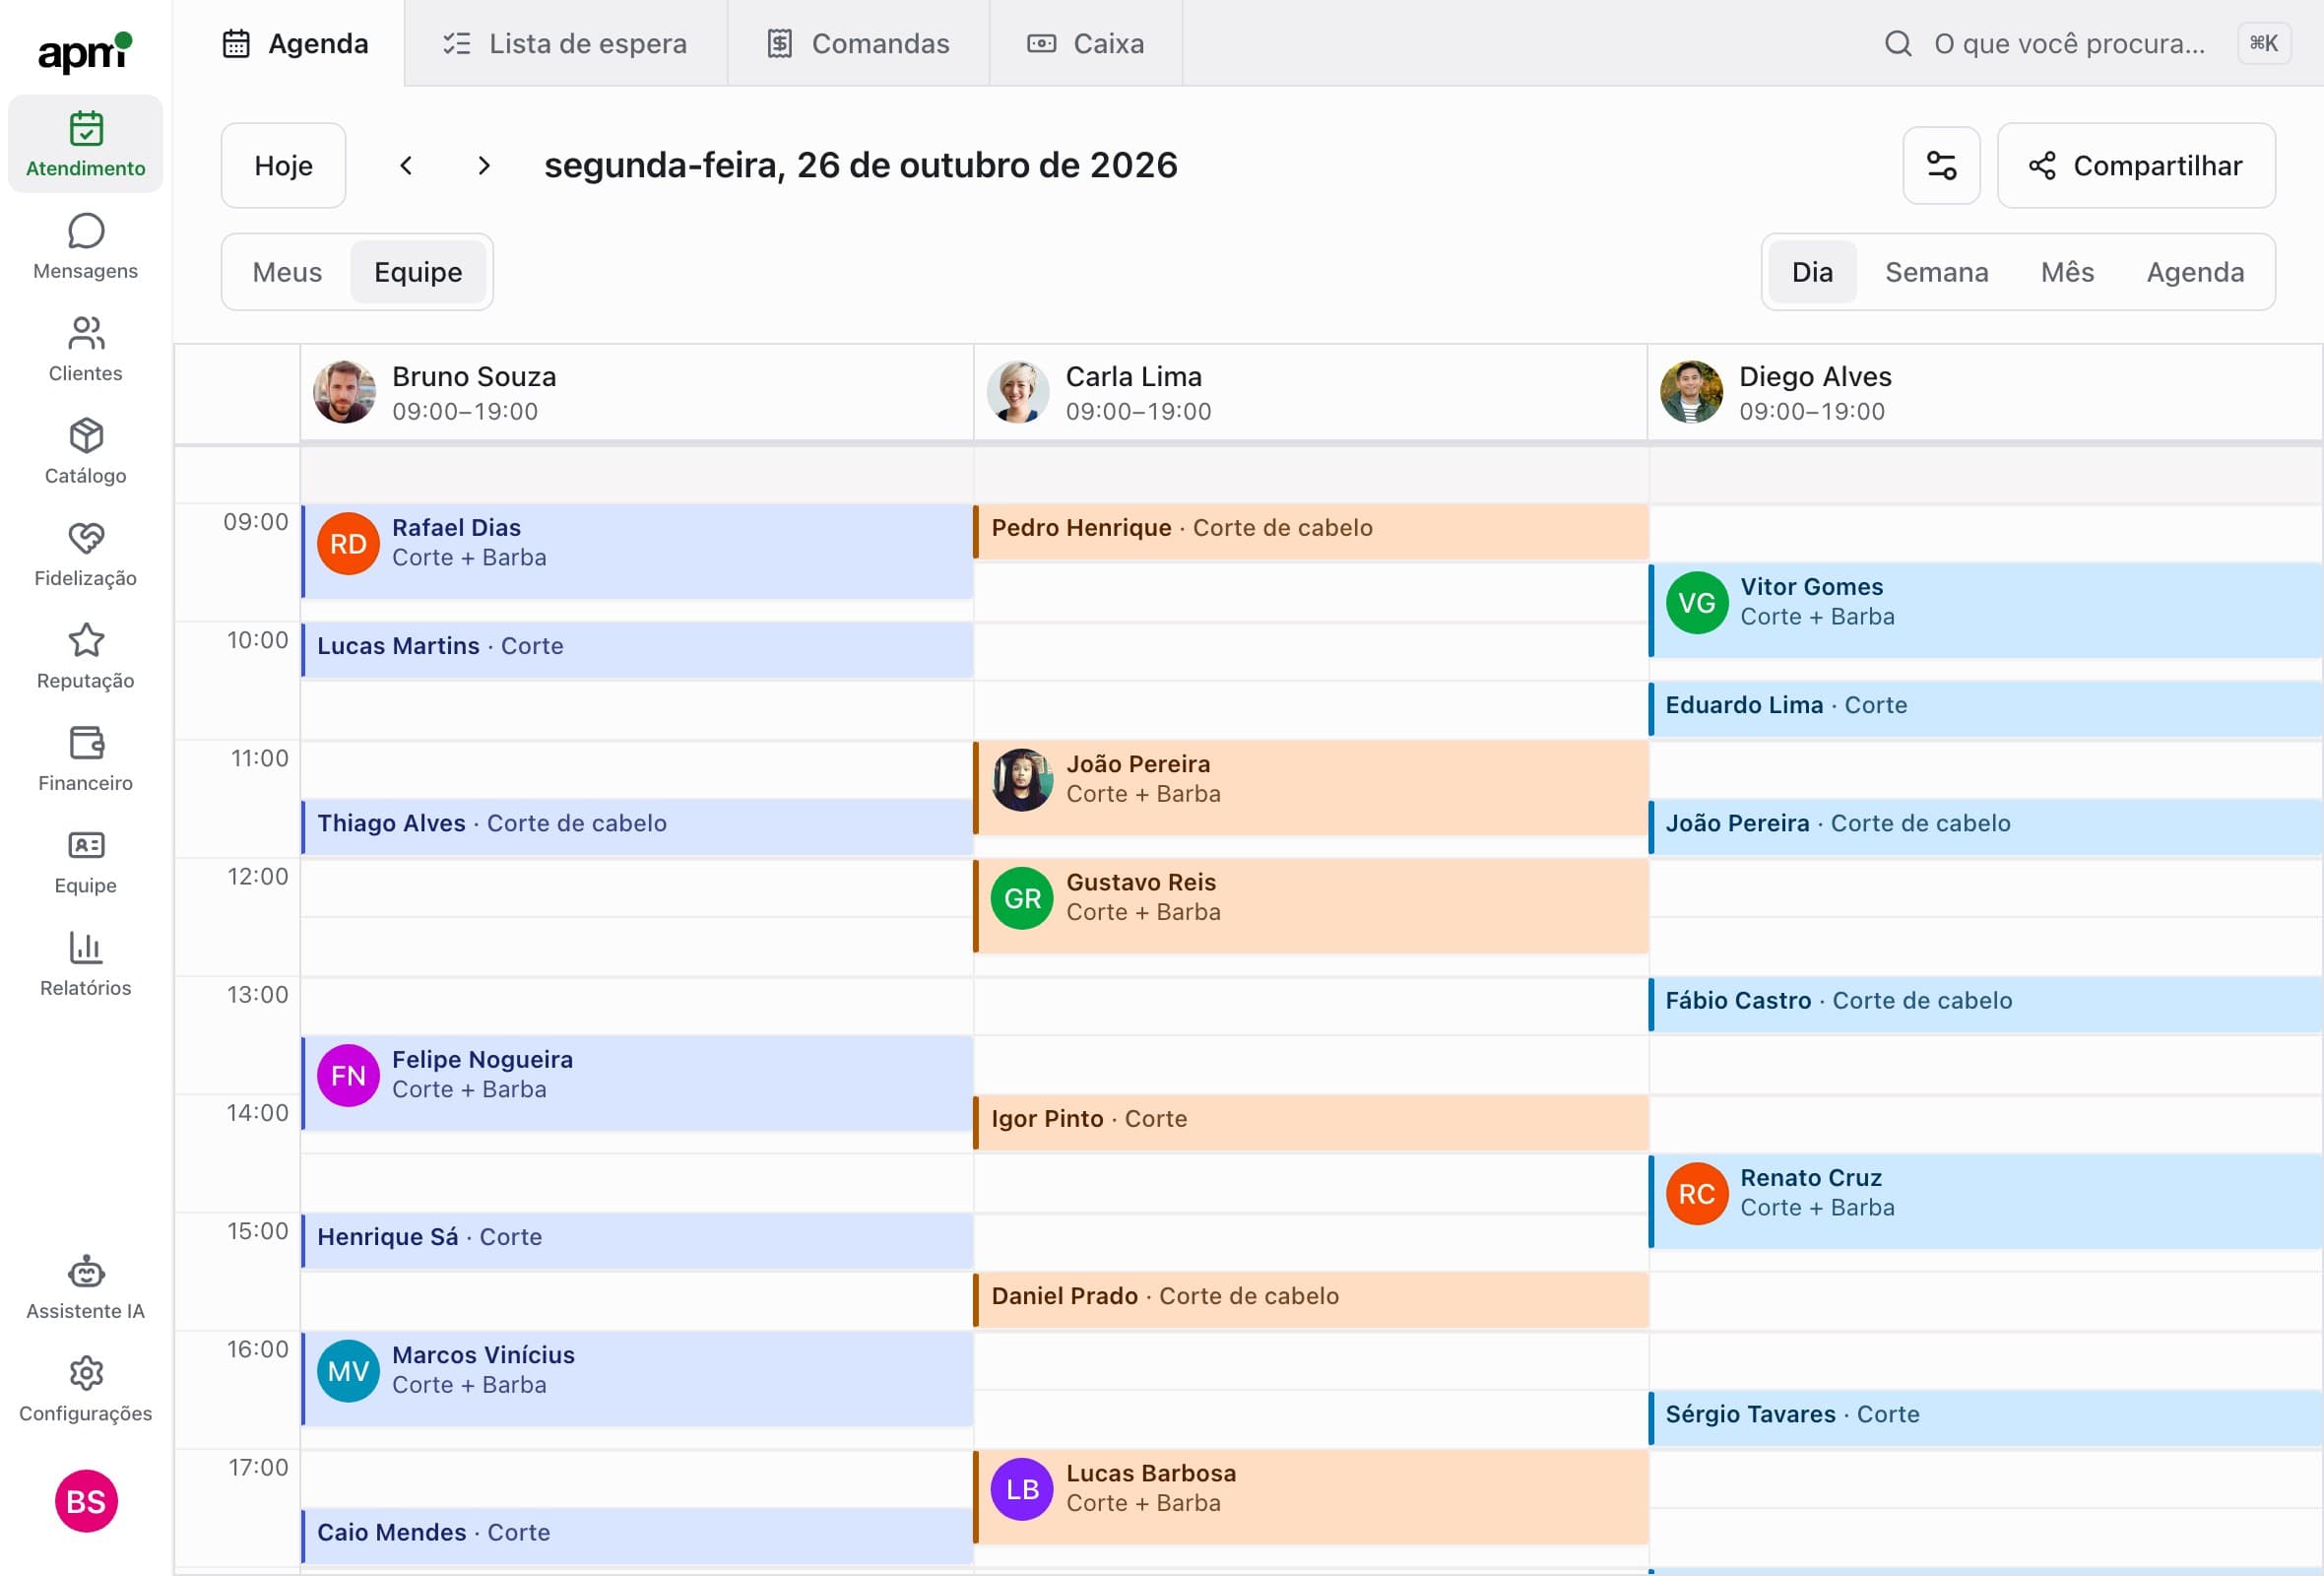Open Fábio Castro Corte de cabelo appointment
Image resolution: width=2324 pixels, height=1576 pixels.
(x=1985, y=1004)
